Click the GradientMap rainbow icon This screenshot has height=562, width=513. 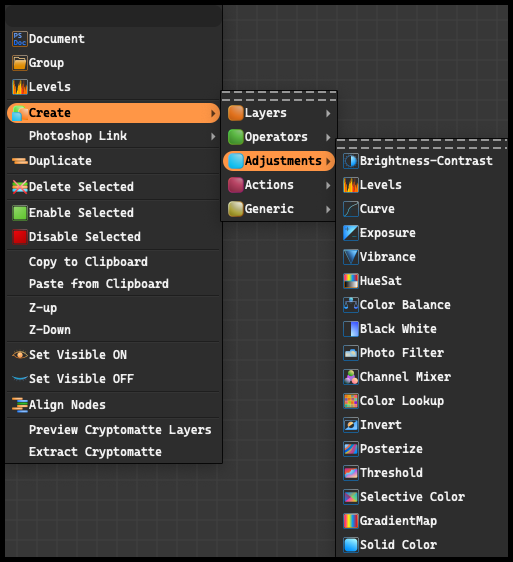[x=351, y=521]
